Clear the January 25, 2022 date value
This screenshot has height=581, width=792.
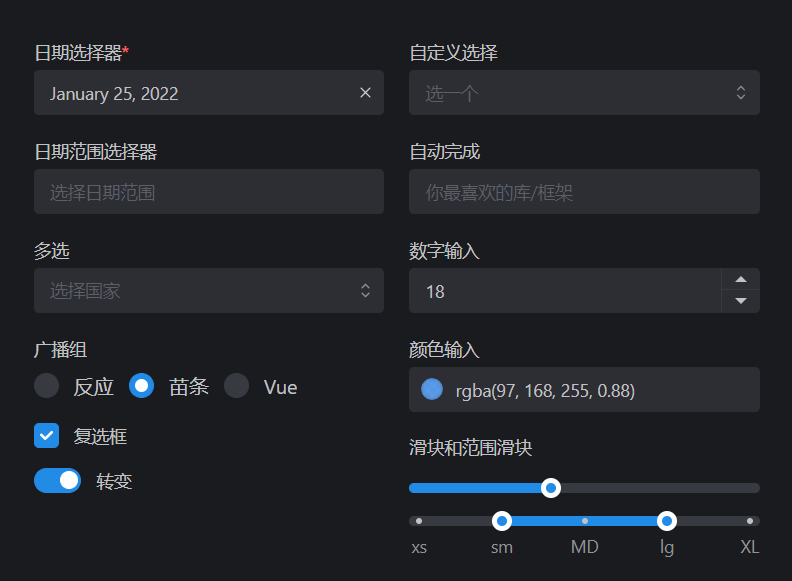click(x=365, y=92)
